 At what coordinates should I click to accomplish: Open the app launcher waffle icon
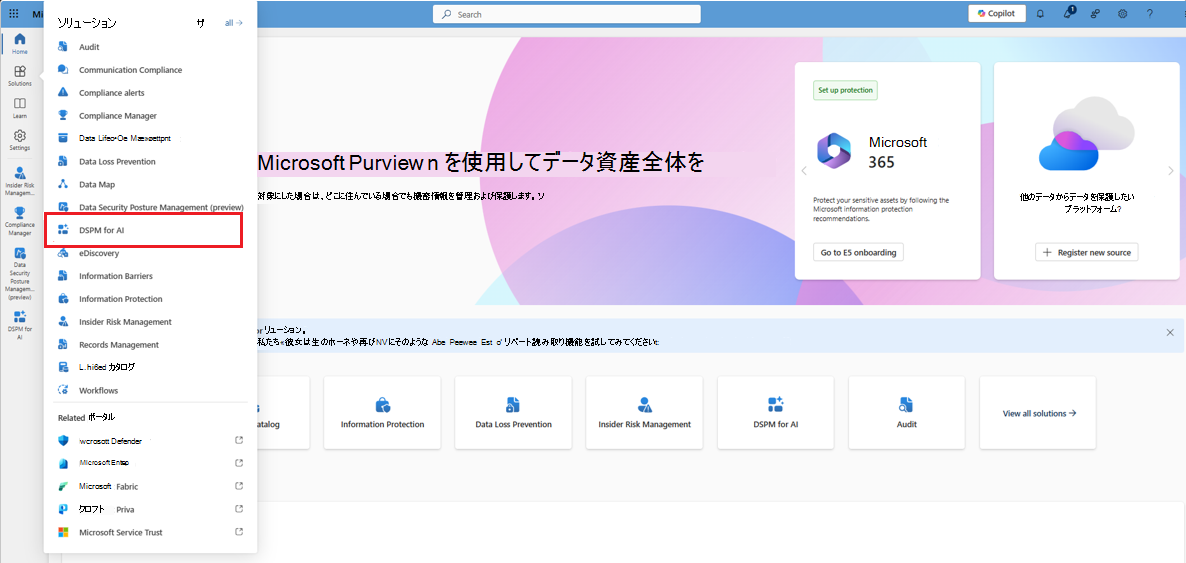pyautogui.click(x=14, y=14)
